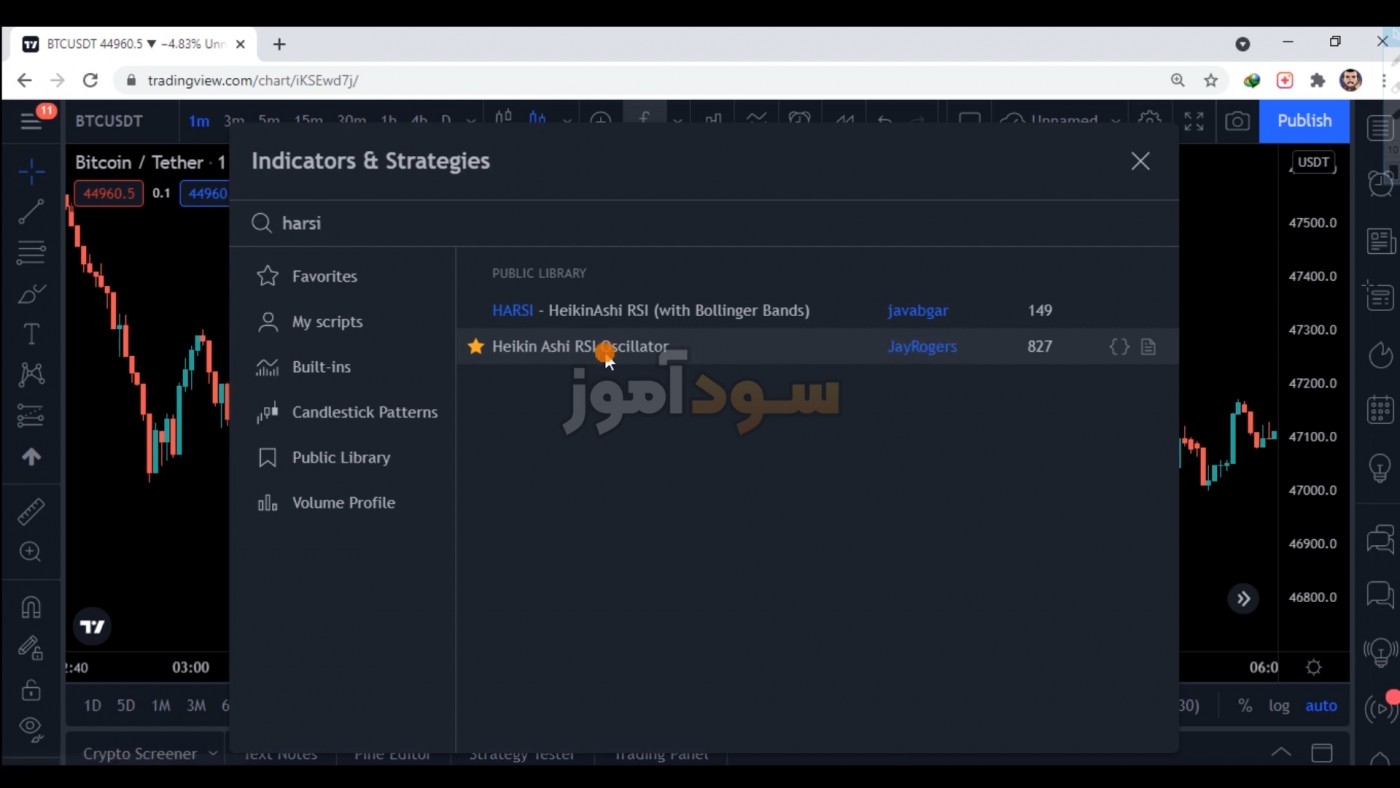Image resolution: width=1400 pixels, height=788 pixels.
Task: Select the XABCD pattern tool
Action: point(31,374)
